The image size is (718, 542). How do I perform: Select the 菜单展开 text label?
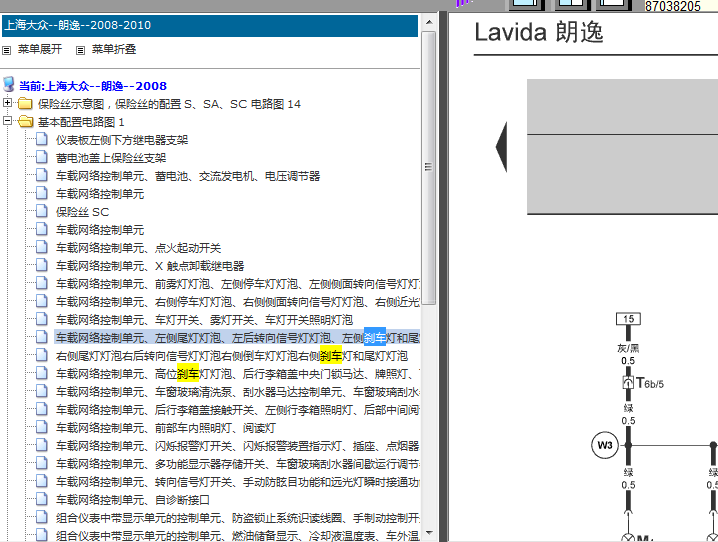[40, 49]
